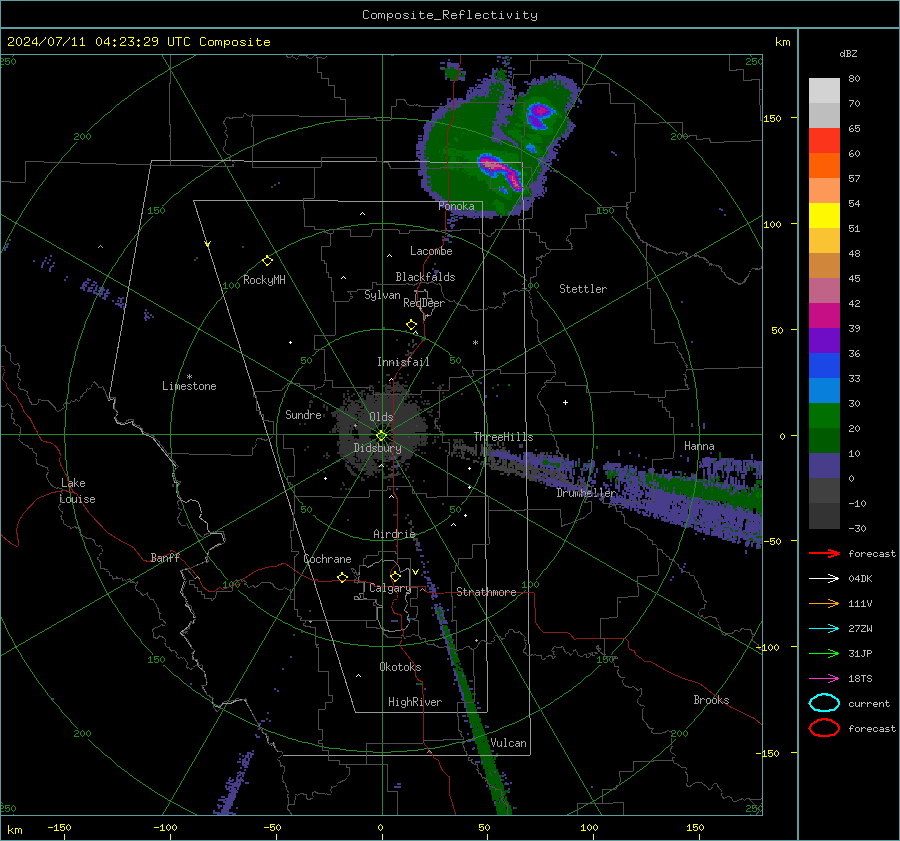This screenshot has height=841, width=900.
Task: Click the orange 111V arrow icon
Action: click(824, 603)
